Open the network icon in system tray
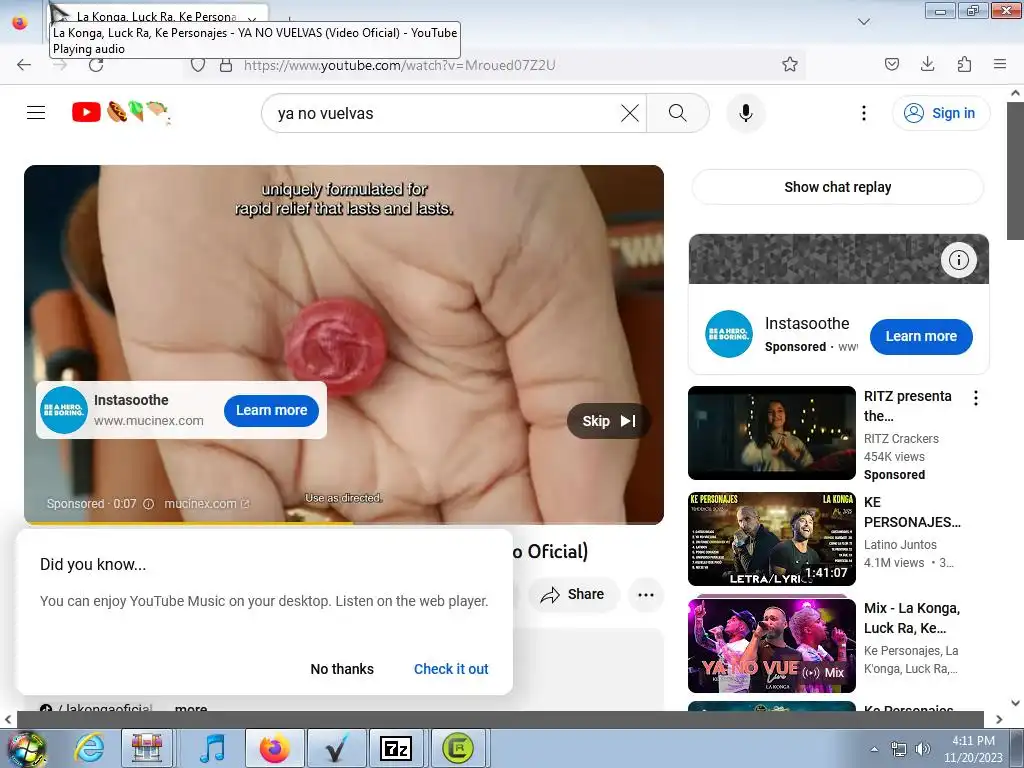The width and height of the screenshot is (1024, 768). 899,749
